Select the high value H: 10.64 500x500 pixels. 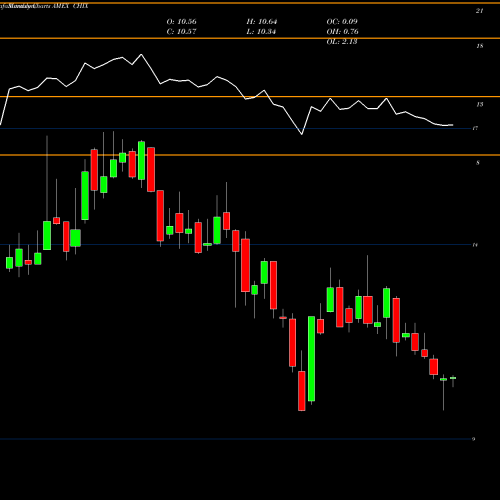tap(262, 21)
